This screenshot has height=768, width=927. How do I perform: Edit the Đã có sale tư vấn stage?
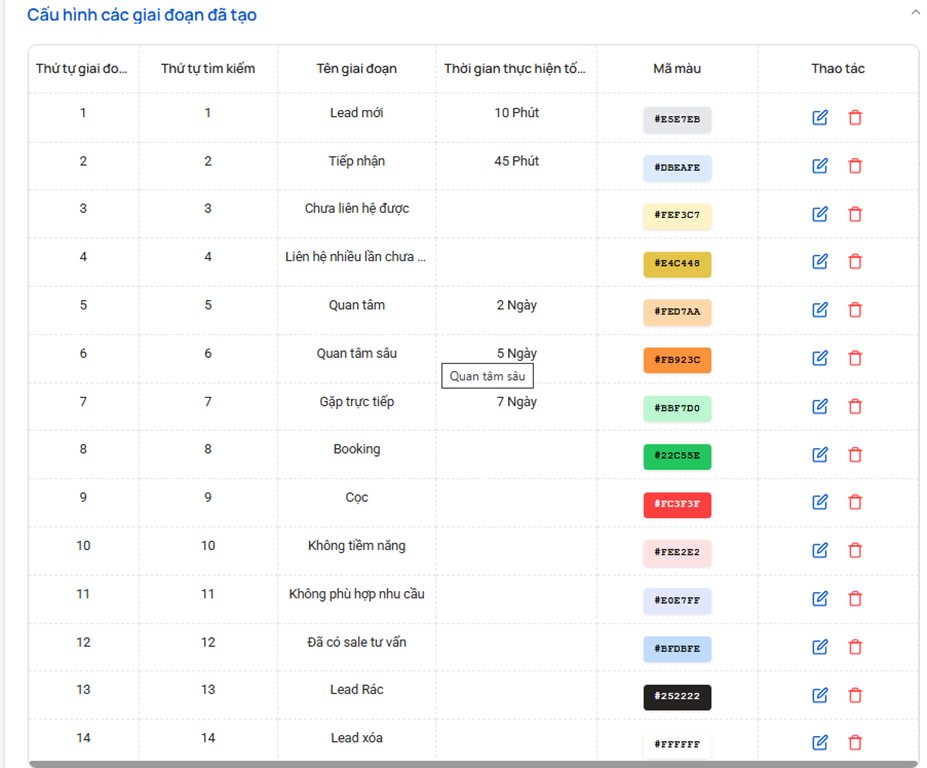click(x=819, y=647)
